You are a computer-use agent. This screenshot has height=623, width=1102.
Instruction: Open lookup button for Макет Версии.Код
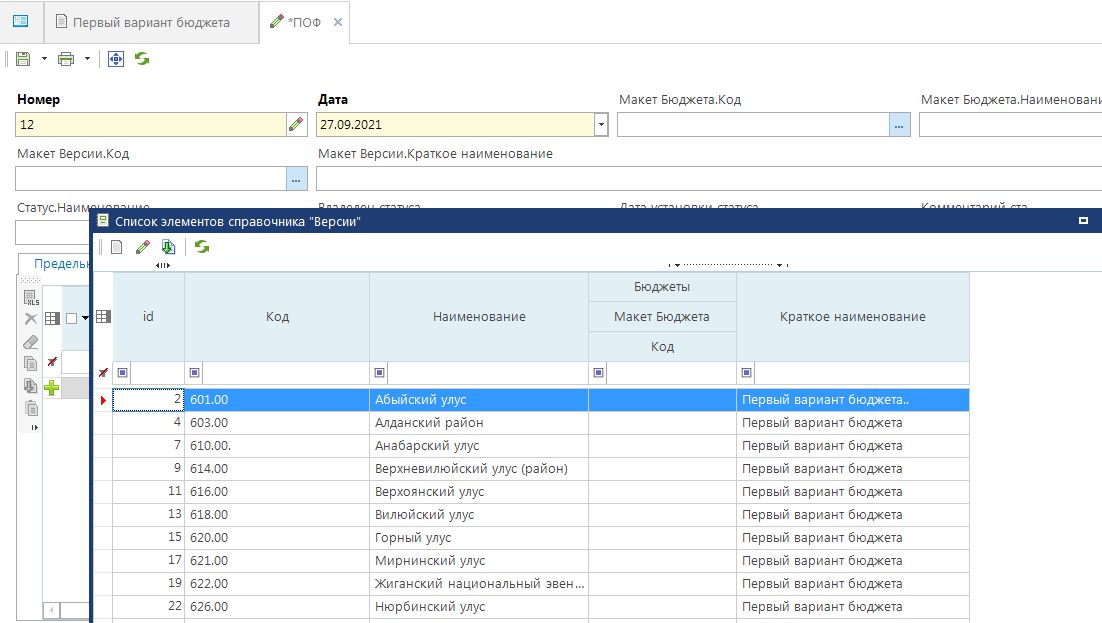[296, 179]
